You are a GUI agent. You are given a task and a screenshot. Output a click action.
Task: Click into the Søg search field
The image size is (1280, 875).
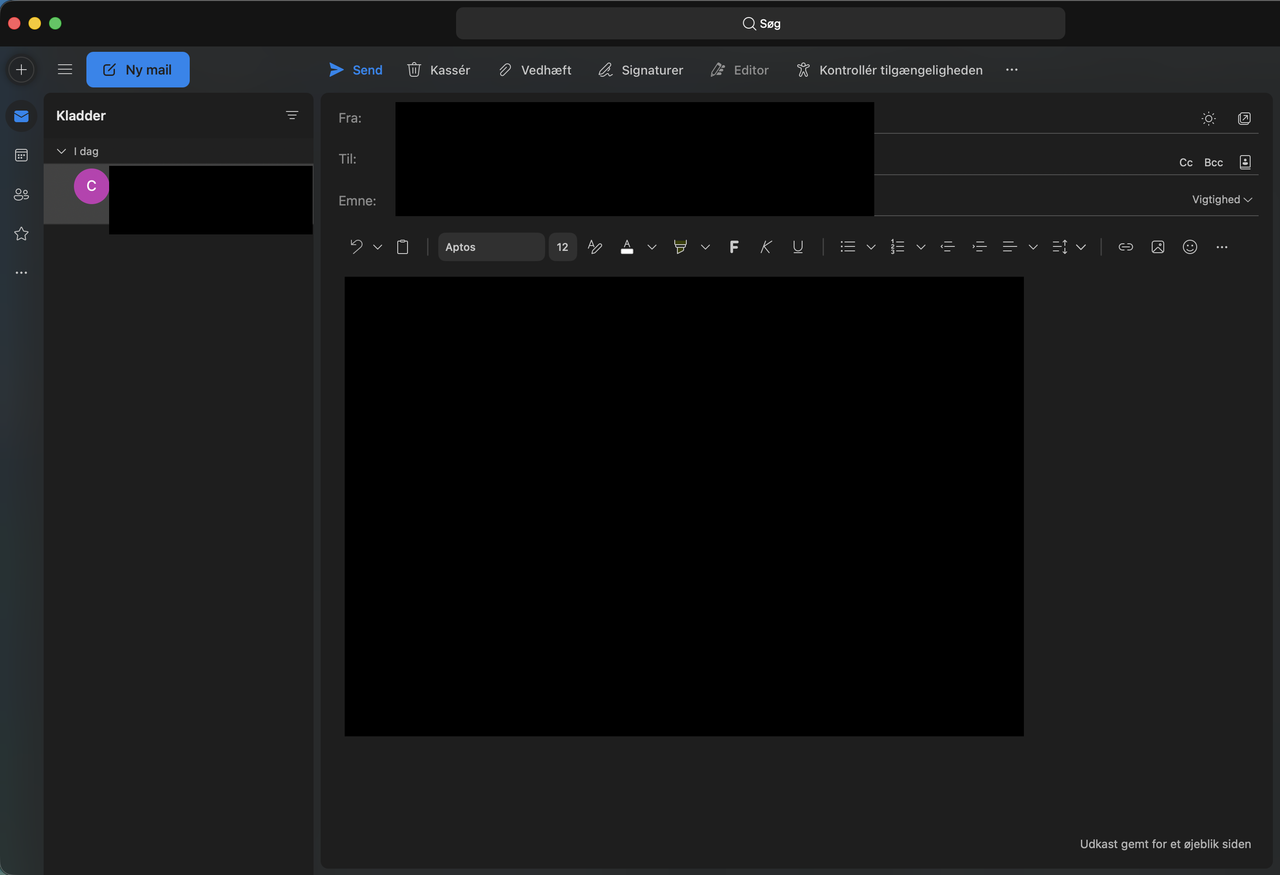[x=760, y=23]
